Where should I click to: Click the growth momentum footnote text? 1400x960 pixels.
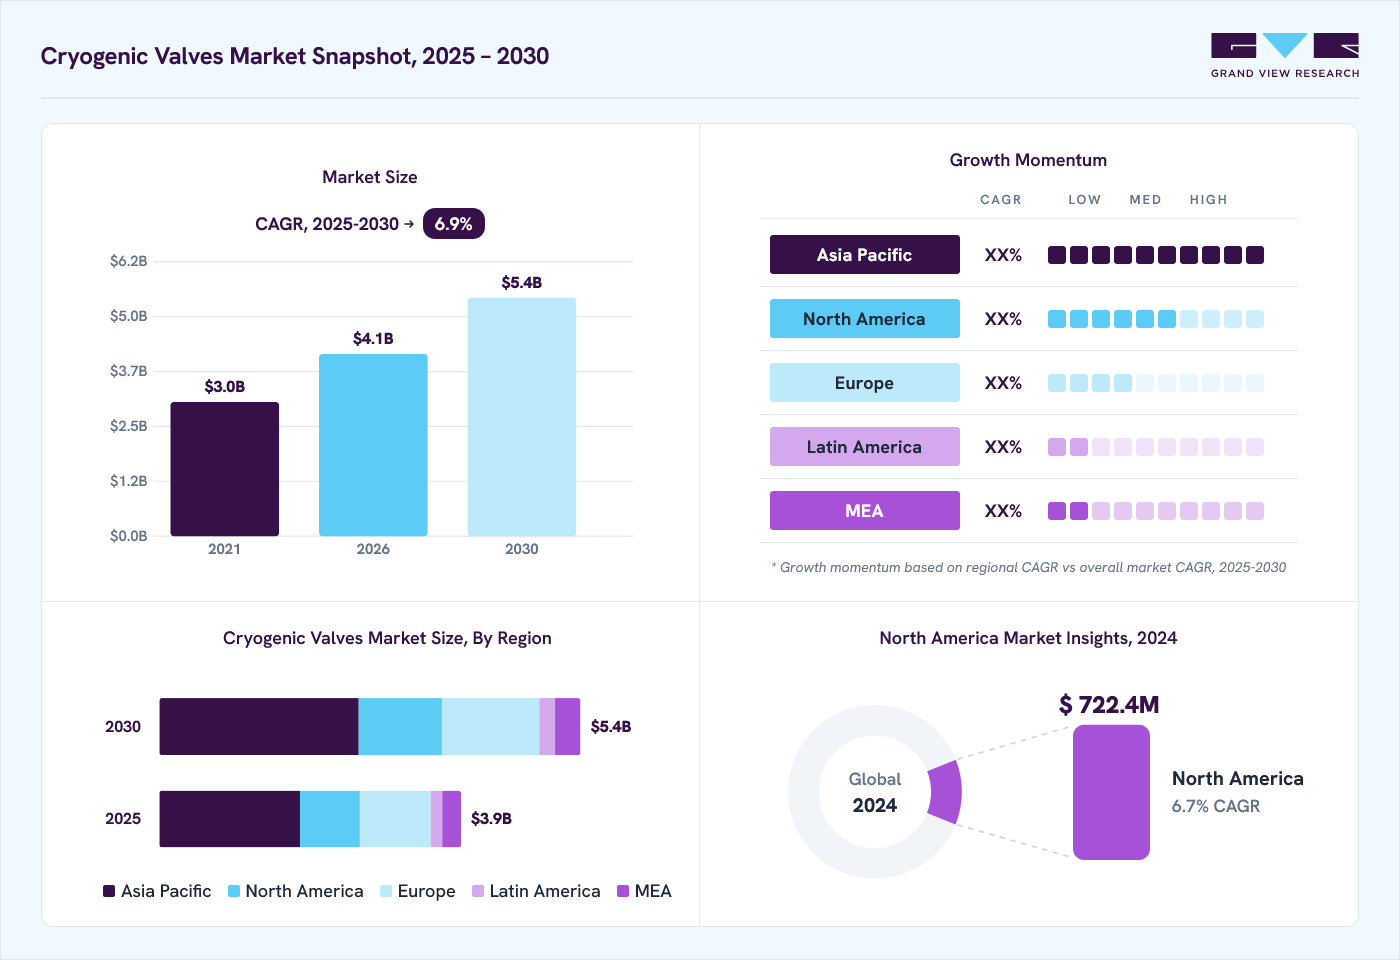pos(1029,567)
